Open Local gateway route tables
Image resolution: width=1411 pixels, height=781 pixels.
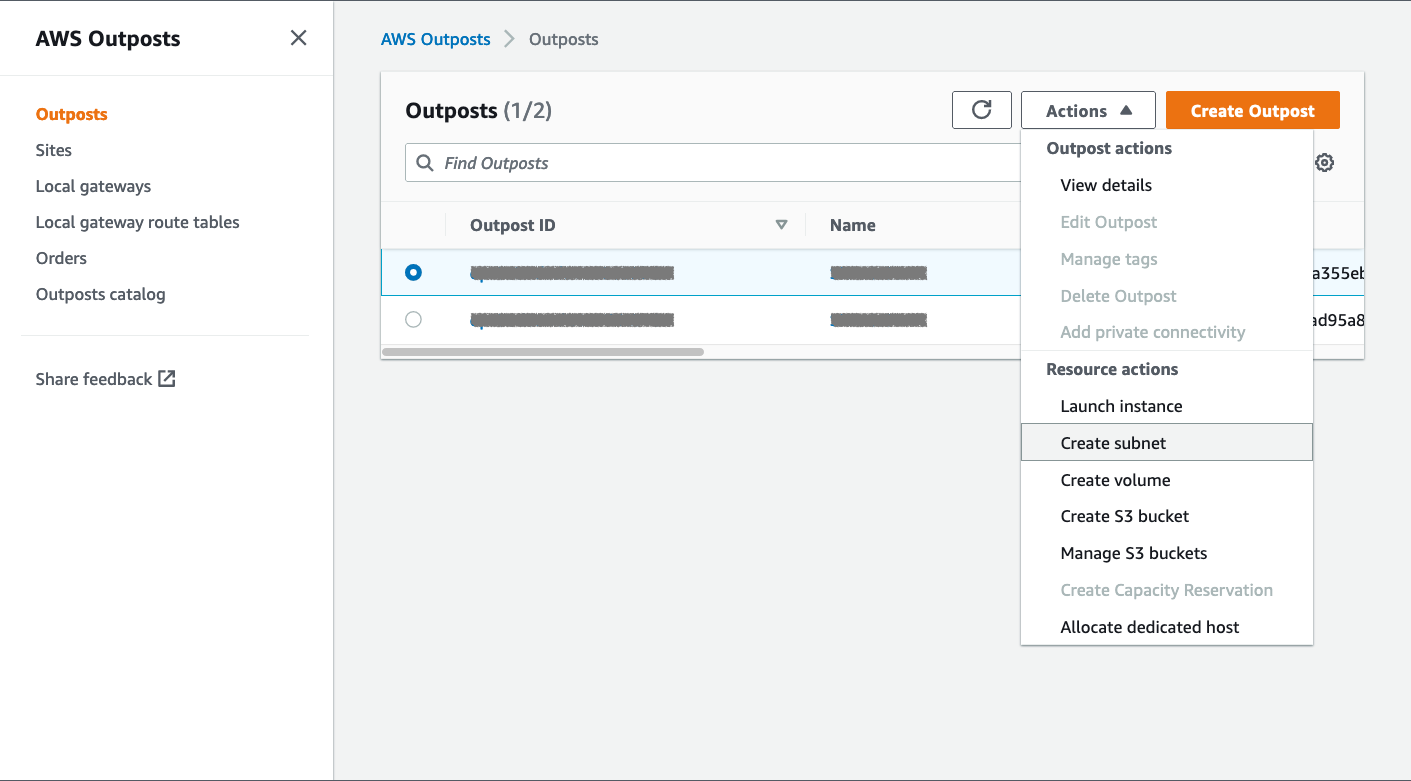[138, 222]
